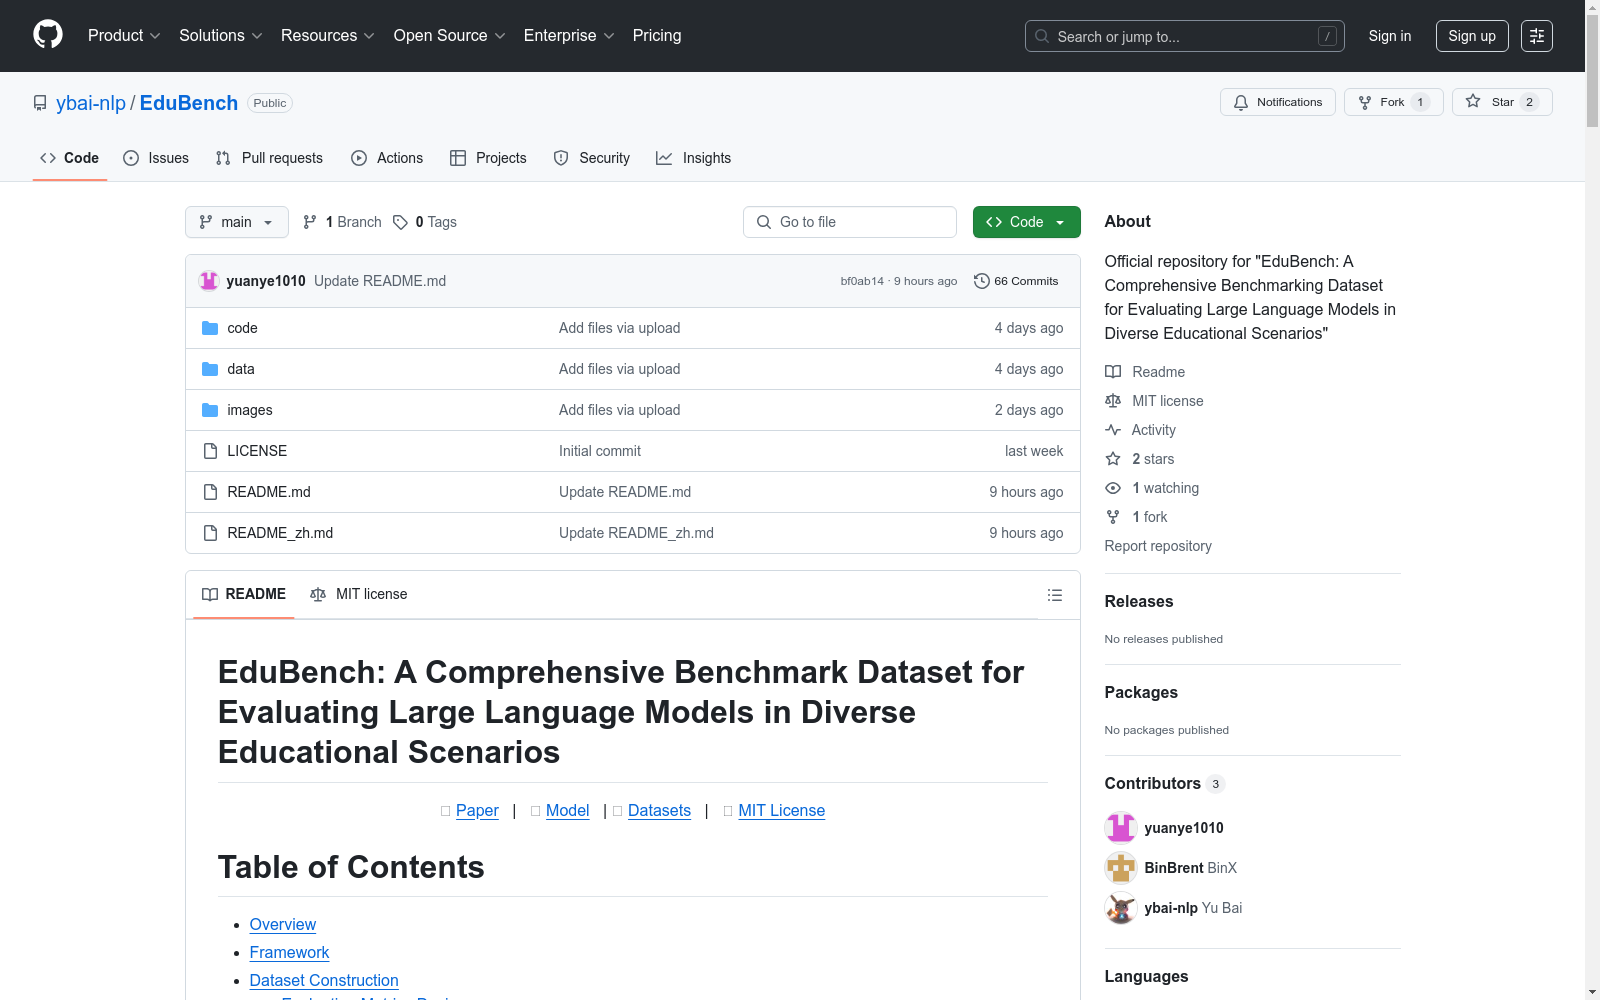Screen dimensions: 1600x1000
Task: Focus the Search or jump to field
Action: pyautogui.click(x=1185, y=36)
